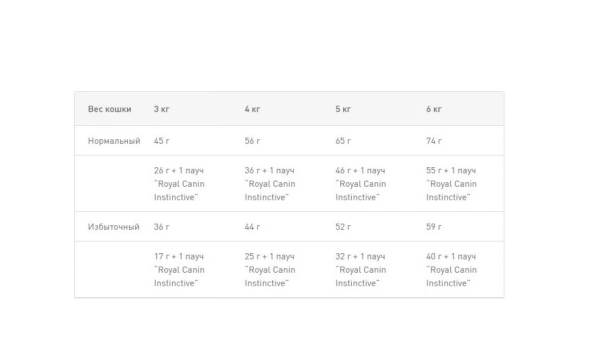Click the 'Нормальный' row label
This screenshot has width=600, height=364.
tap(114, 141)
